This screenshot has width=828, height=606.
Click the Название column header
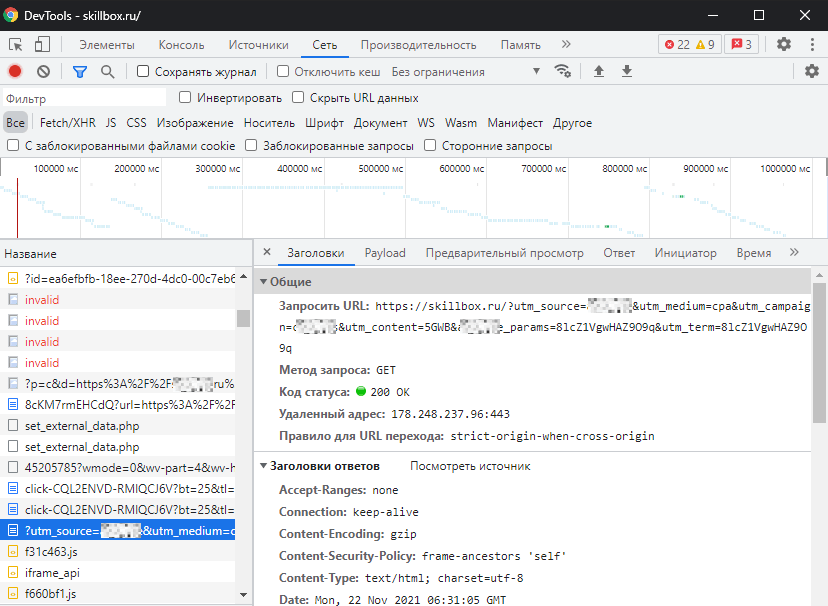(x=126, y=254)
